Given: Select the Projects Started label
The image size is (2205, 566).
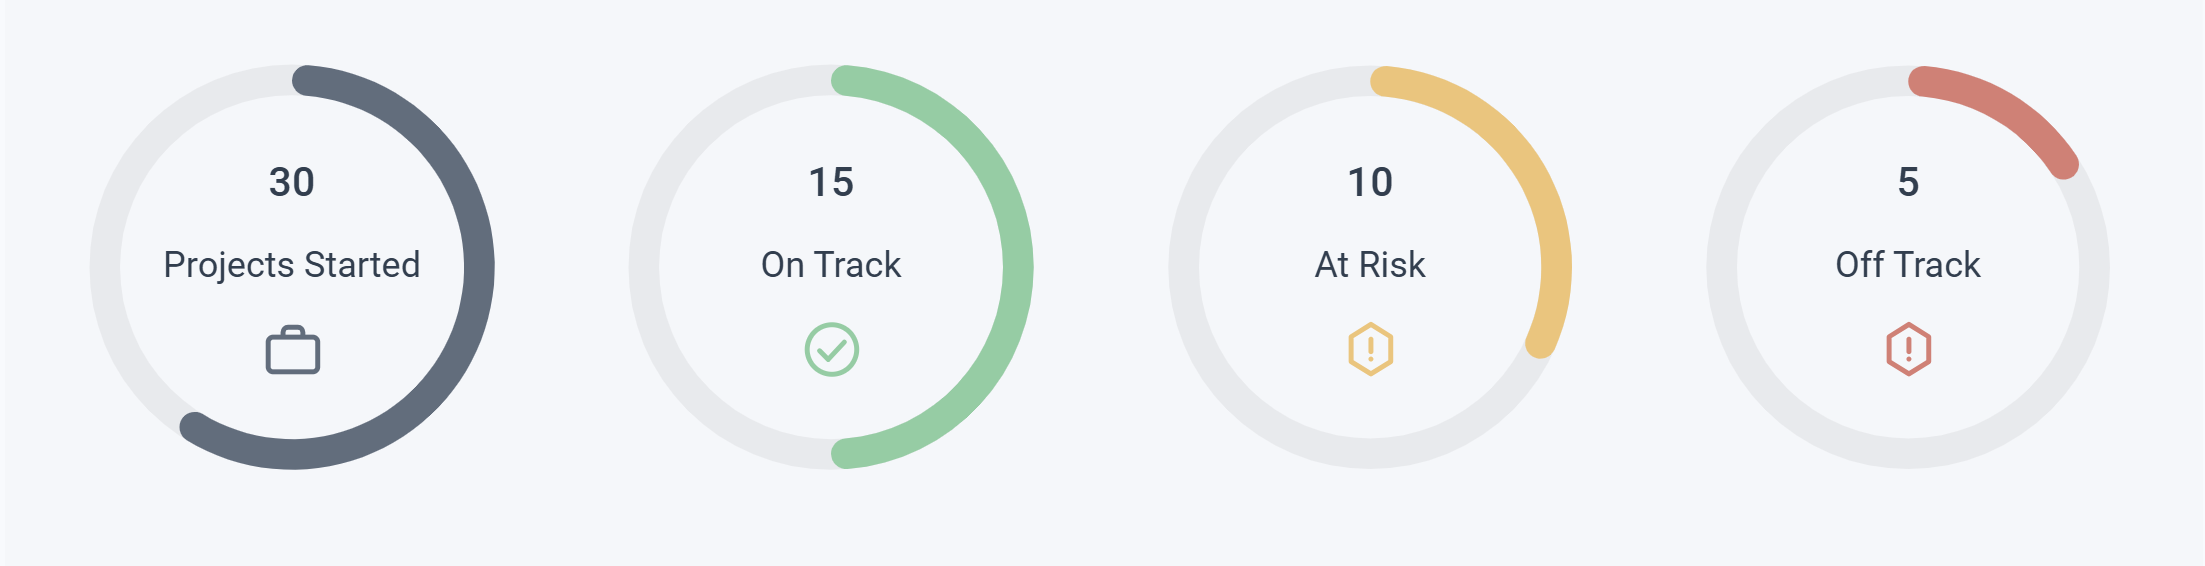Looking at the screenshot, I should tap(291, 265).
